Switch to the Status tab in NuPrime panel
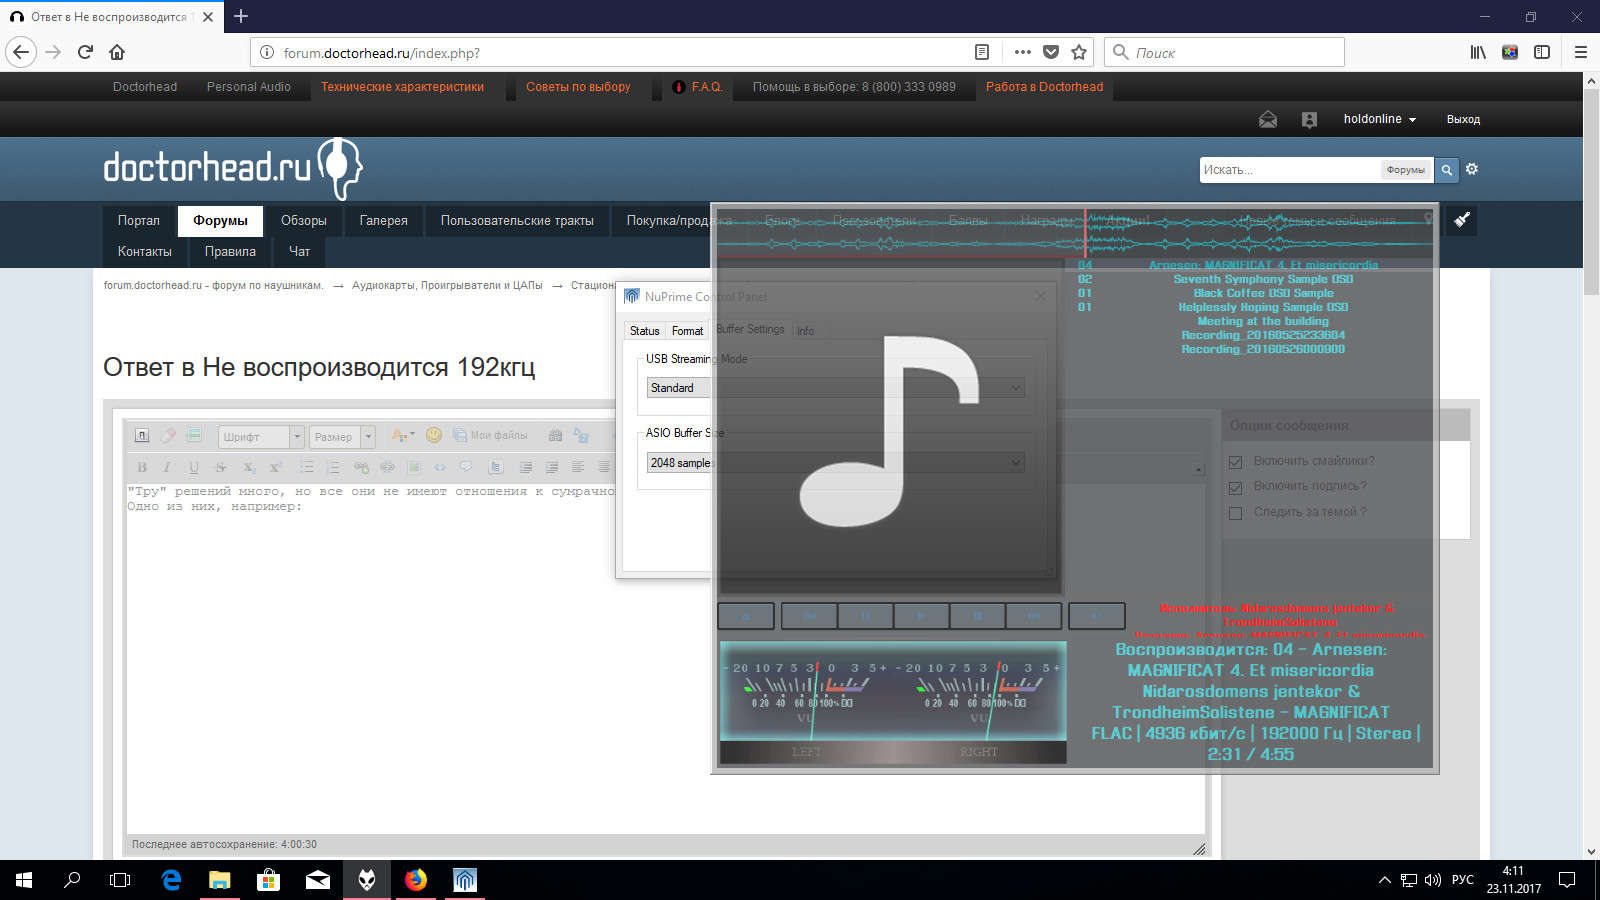The height and width of the screenshot is (900, 1600). (644, 331)
